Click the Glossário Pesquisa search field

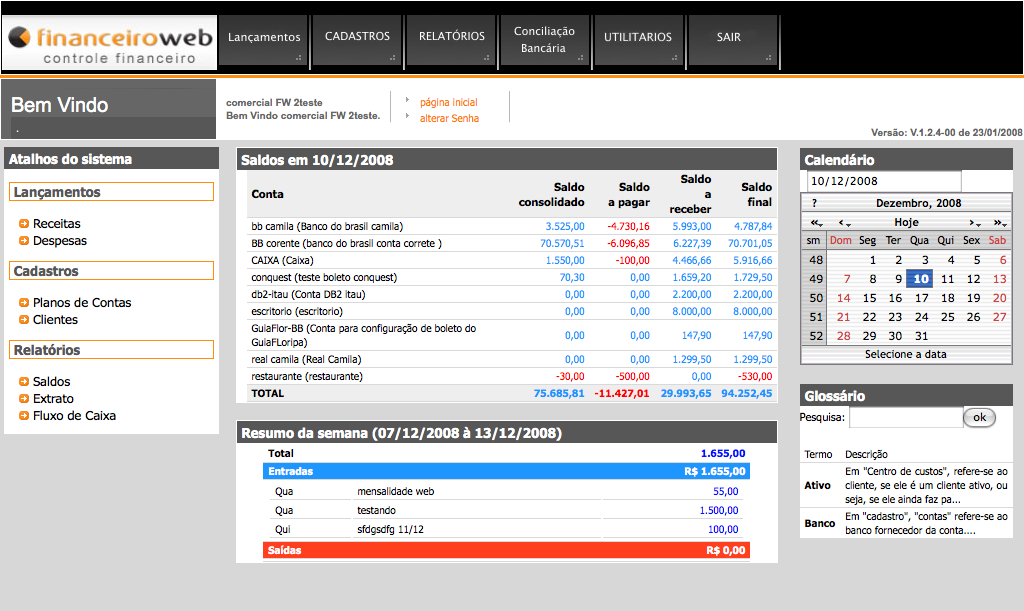click(906, 418)
